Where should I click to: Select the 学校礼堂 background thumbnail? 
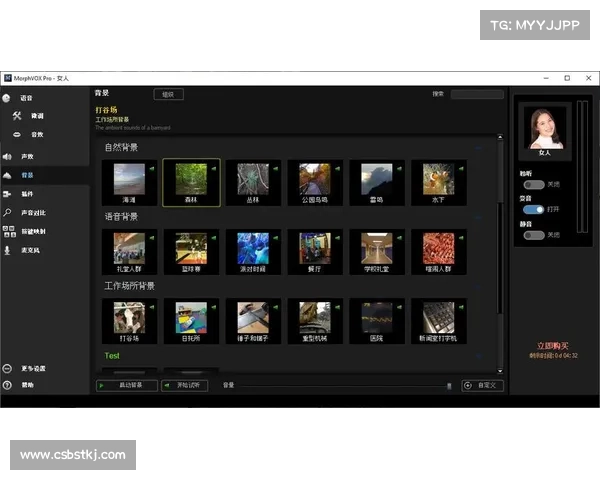(x=377, y=252)
